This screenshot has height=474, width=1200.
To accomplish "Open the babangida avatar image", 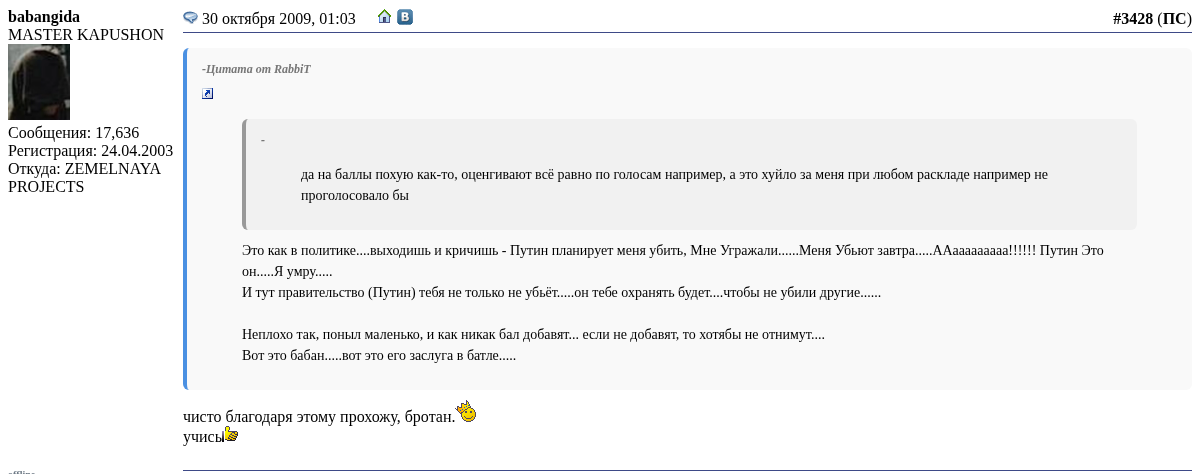I will click(x=39, y=82).
